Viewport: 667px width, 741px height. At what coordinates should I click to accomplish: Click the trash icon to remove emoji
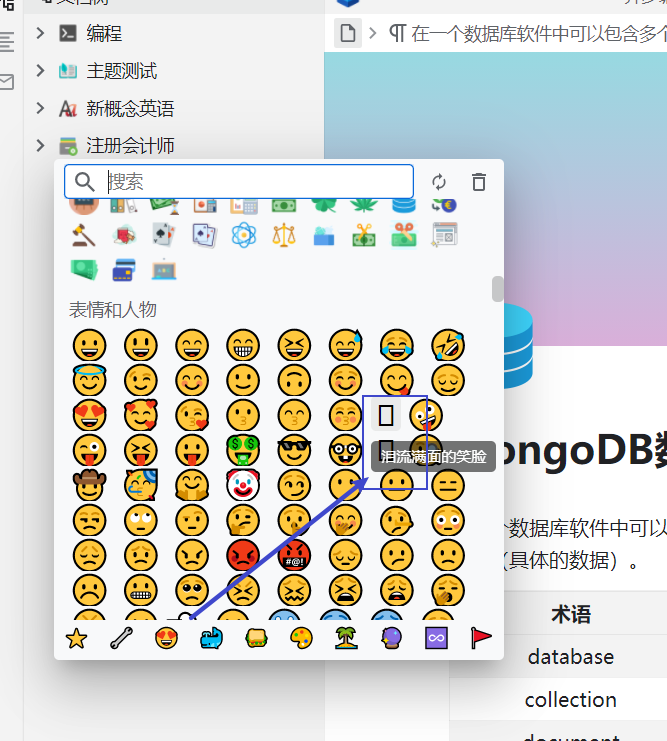pyautogui.click(x=478, y=182)
